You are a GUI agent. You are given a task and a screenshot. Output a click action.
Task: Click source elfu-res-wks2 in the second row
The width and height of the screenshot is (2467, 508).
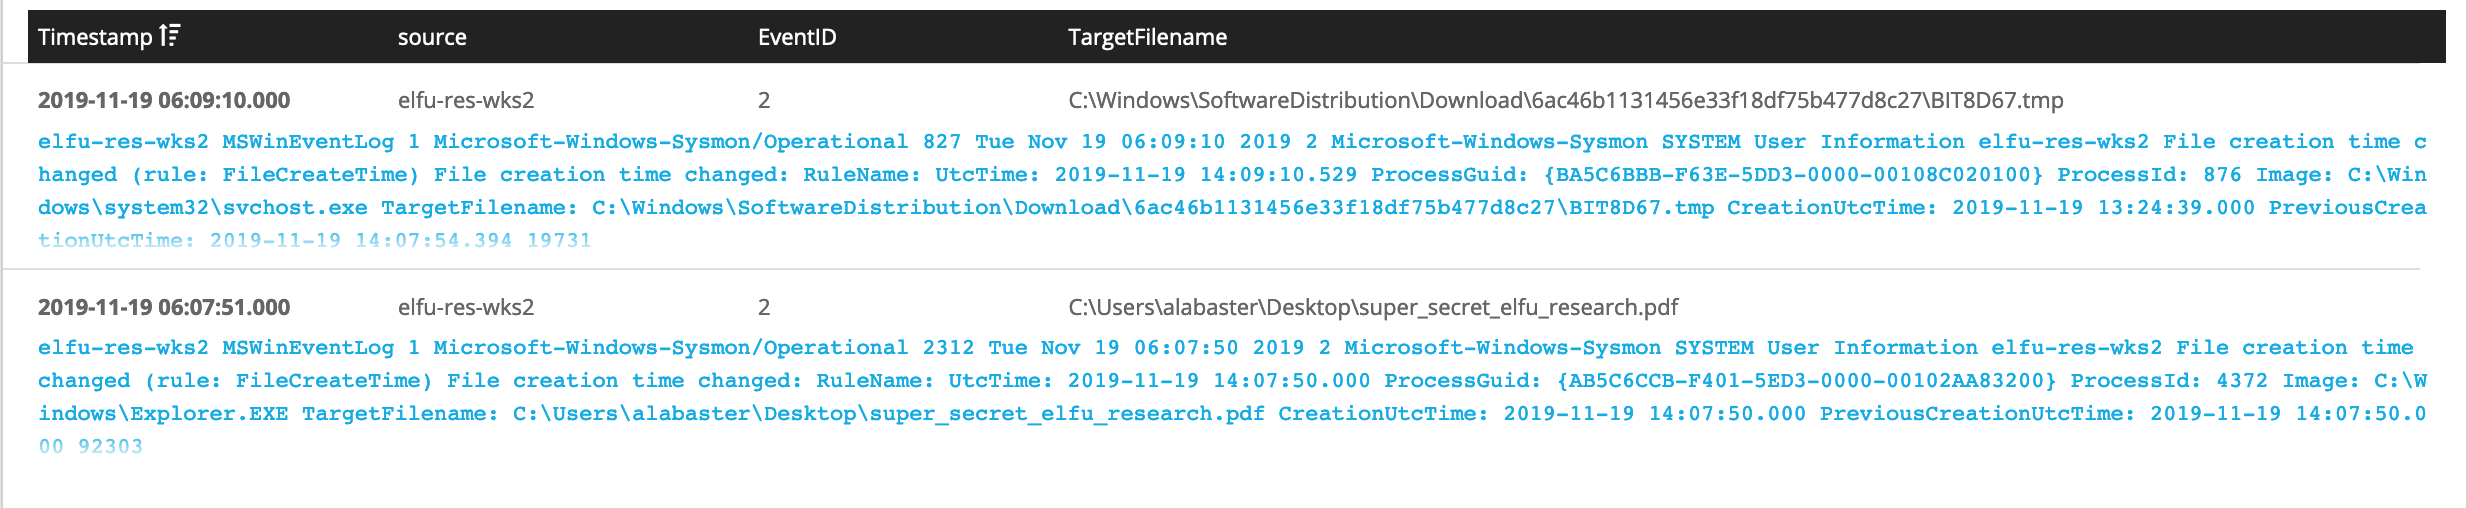(x=466, y=307)
